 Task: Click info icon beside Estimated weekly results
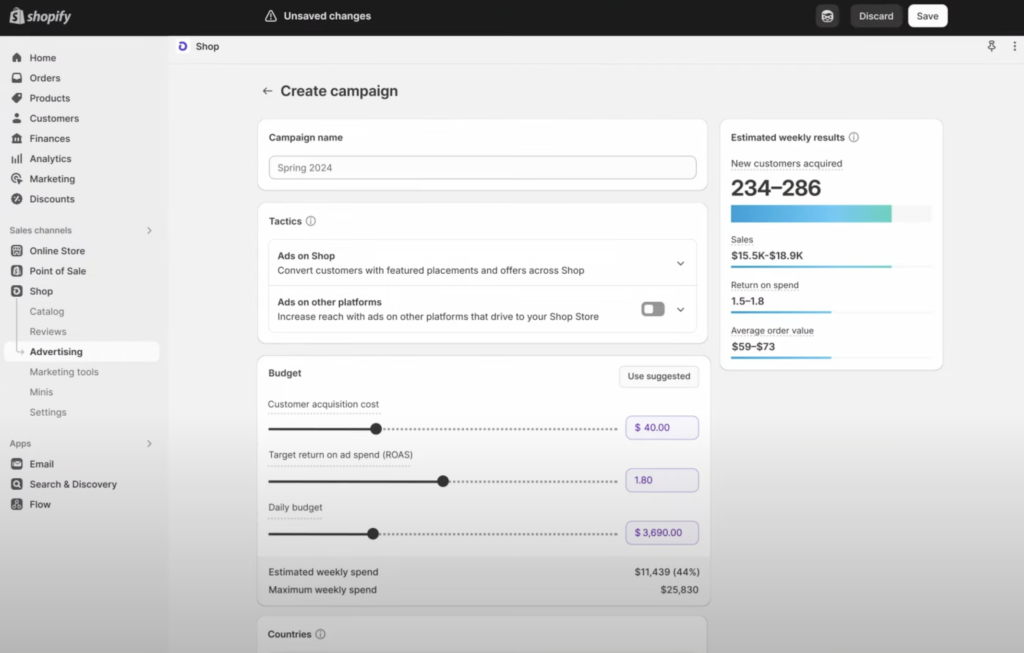(854, 137)
